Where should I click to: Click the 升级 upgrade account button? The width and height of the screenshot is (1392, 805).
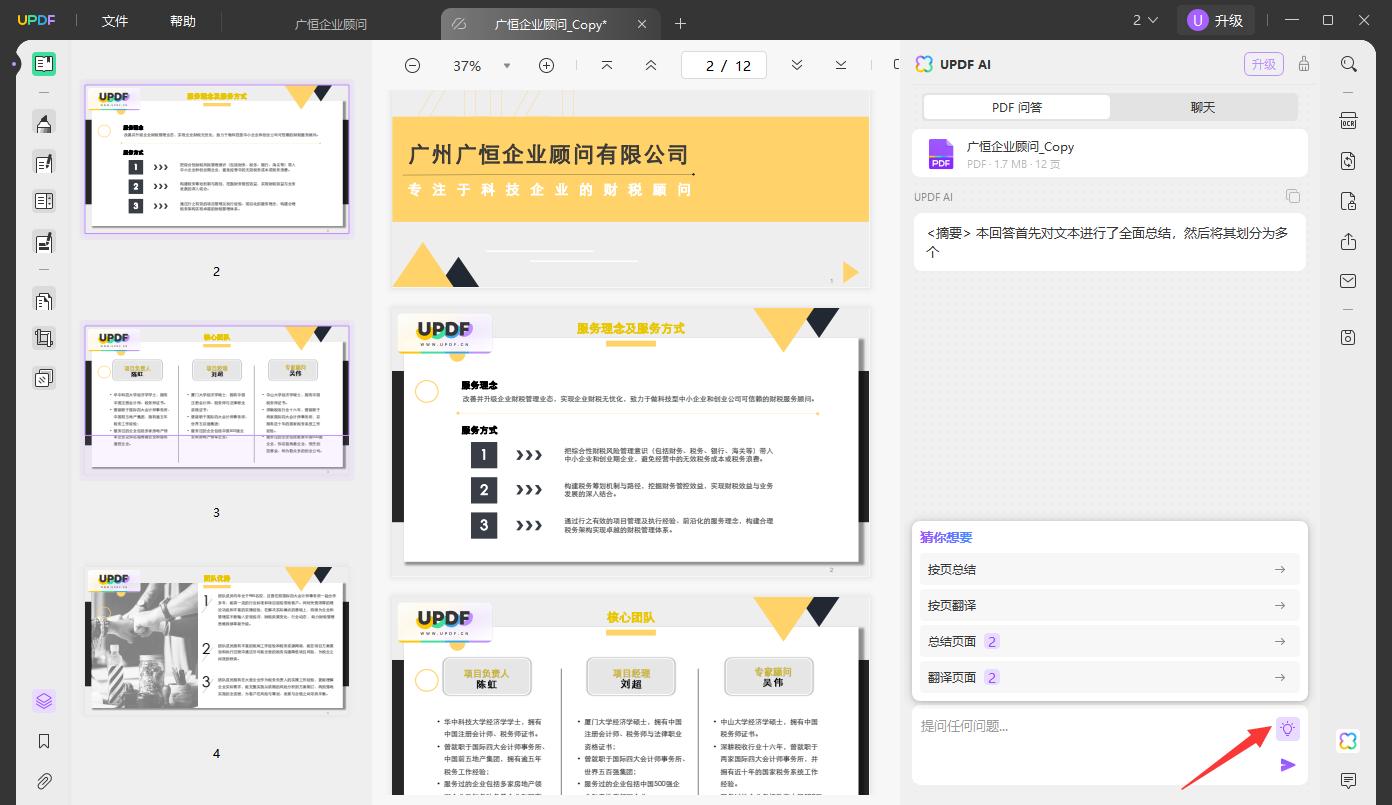point(1216,20)
